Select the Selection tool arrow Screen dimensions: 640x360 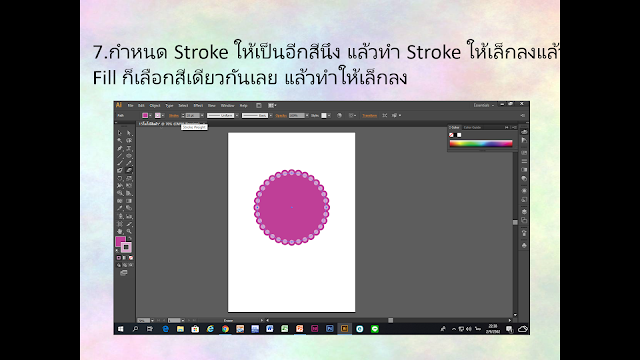pyautogui.click(x=120, y=133)
